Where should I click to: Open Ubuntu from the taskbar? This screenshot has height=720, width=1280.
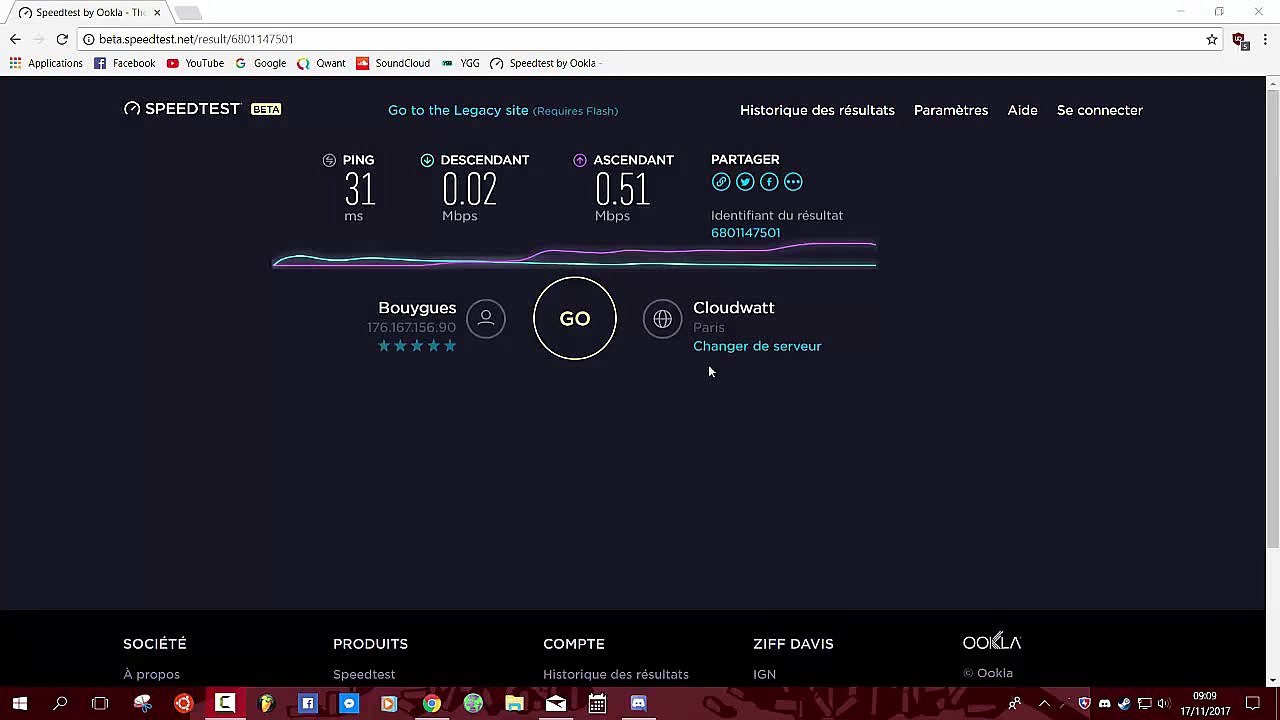tap(183, 704)
